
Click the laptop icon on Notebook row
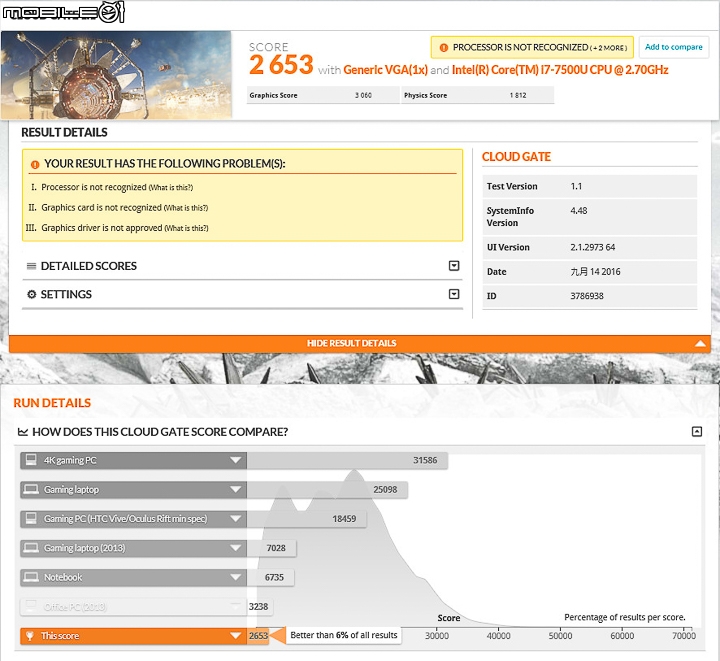pos(31,577)
